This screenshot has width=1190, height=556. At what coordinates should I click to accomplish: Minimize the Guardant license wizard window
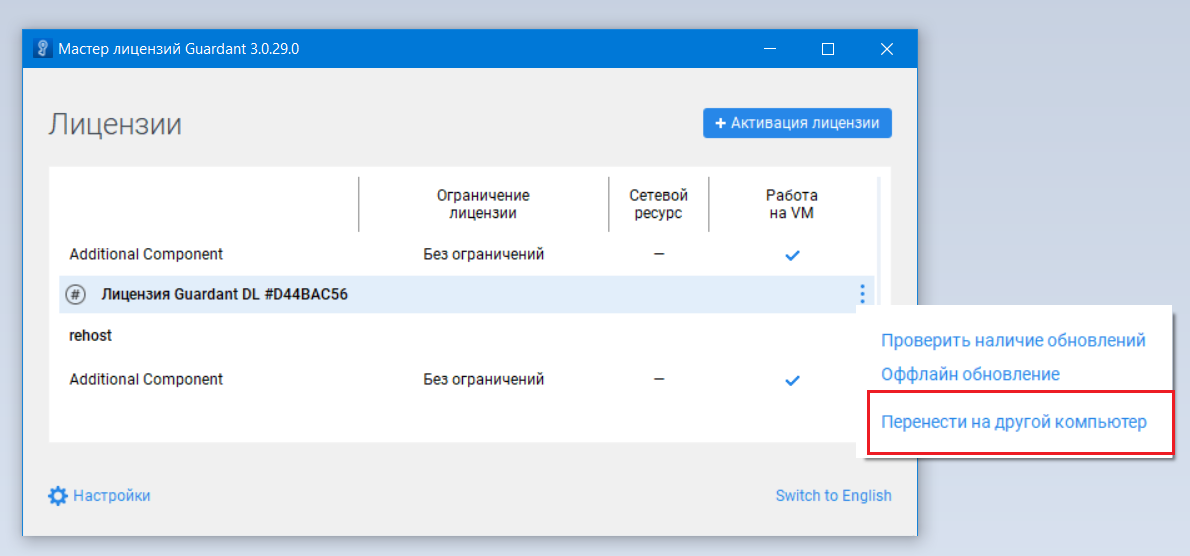[x=769, y=49]
